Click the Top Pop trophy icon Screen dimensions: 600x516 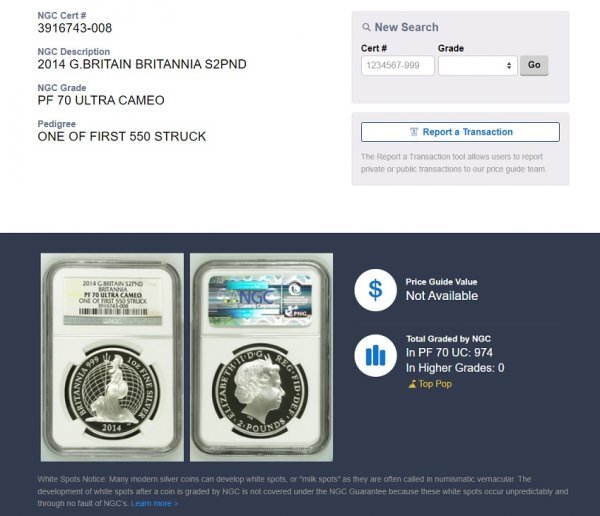[412, 384]
